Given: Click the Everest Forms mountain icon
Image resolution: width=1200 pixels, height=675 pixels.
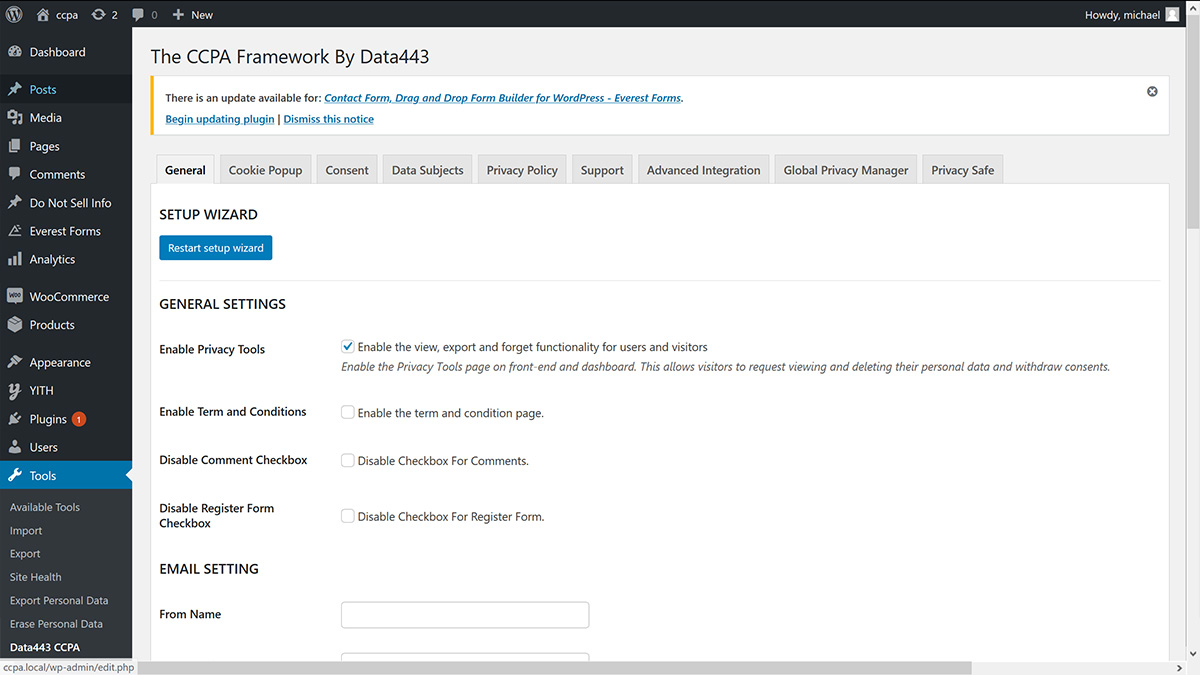Looking at the screenshot, I should coord(15,231).
